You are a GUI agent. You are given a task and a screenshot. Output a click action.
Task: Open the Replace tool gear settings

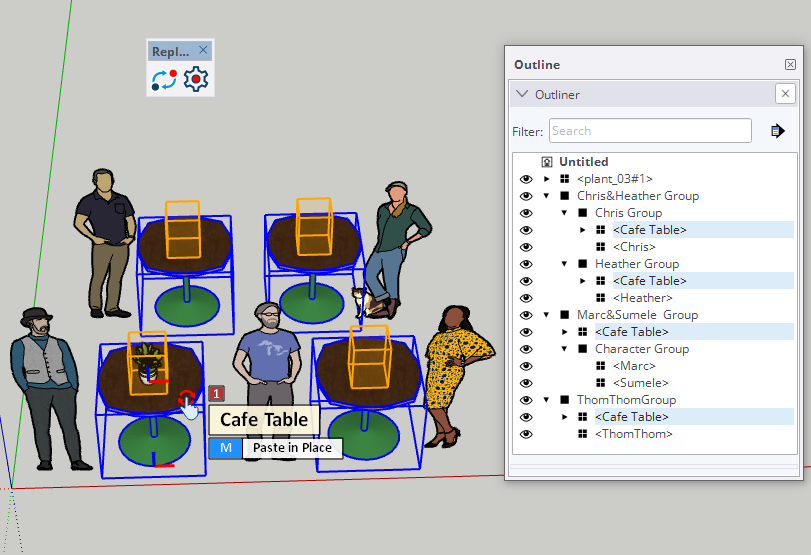[195, 80]
